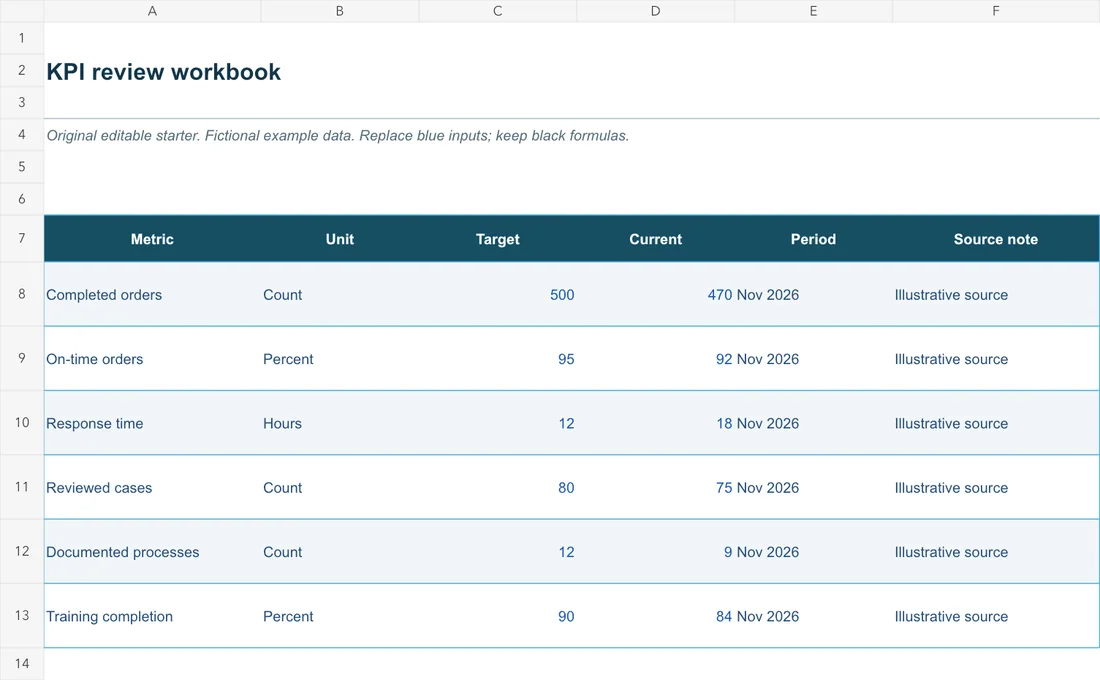Viewport: 1100px width, 680px height.
Task: Click the 'Metric' header cell
Action: tap(152, 239)
